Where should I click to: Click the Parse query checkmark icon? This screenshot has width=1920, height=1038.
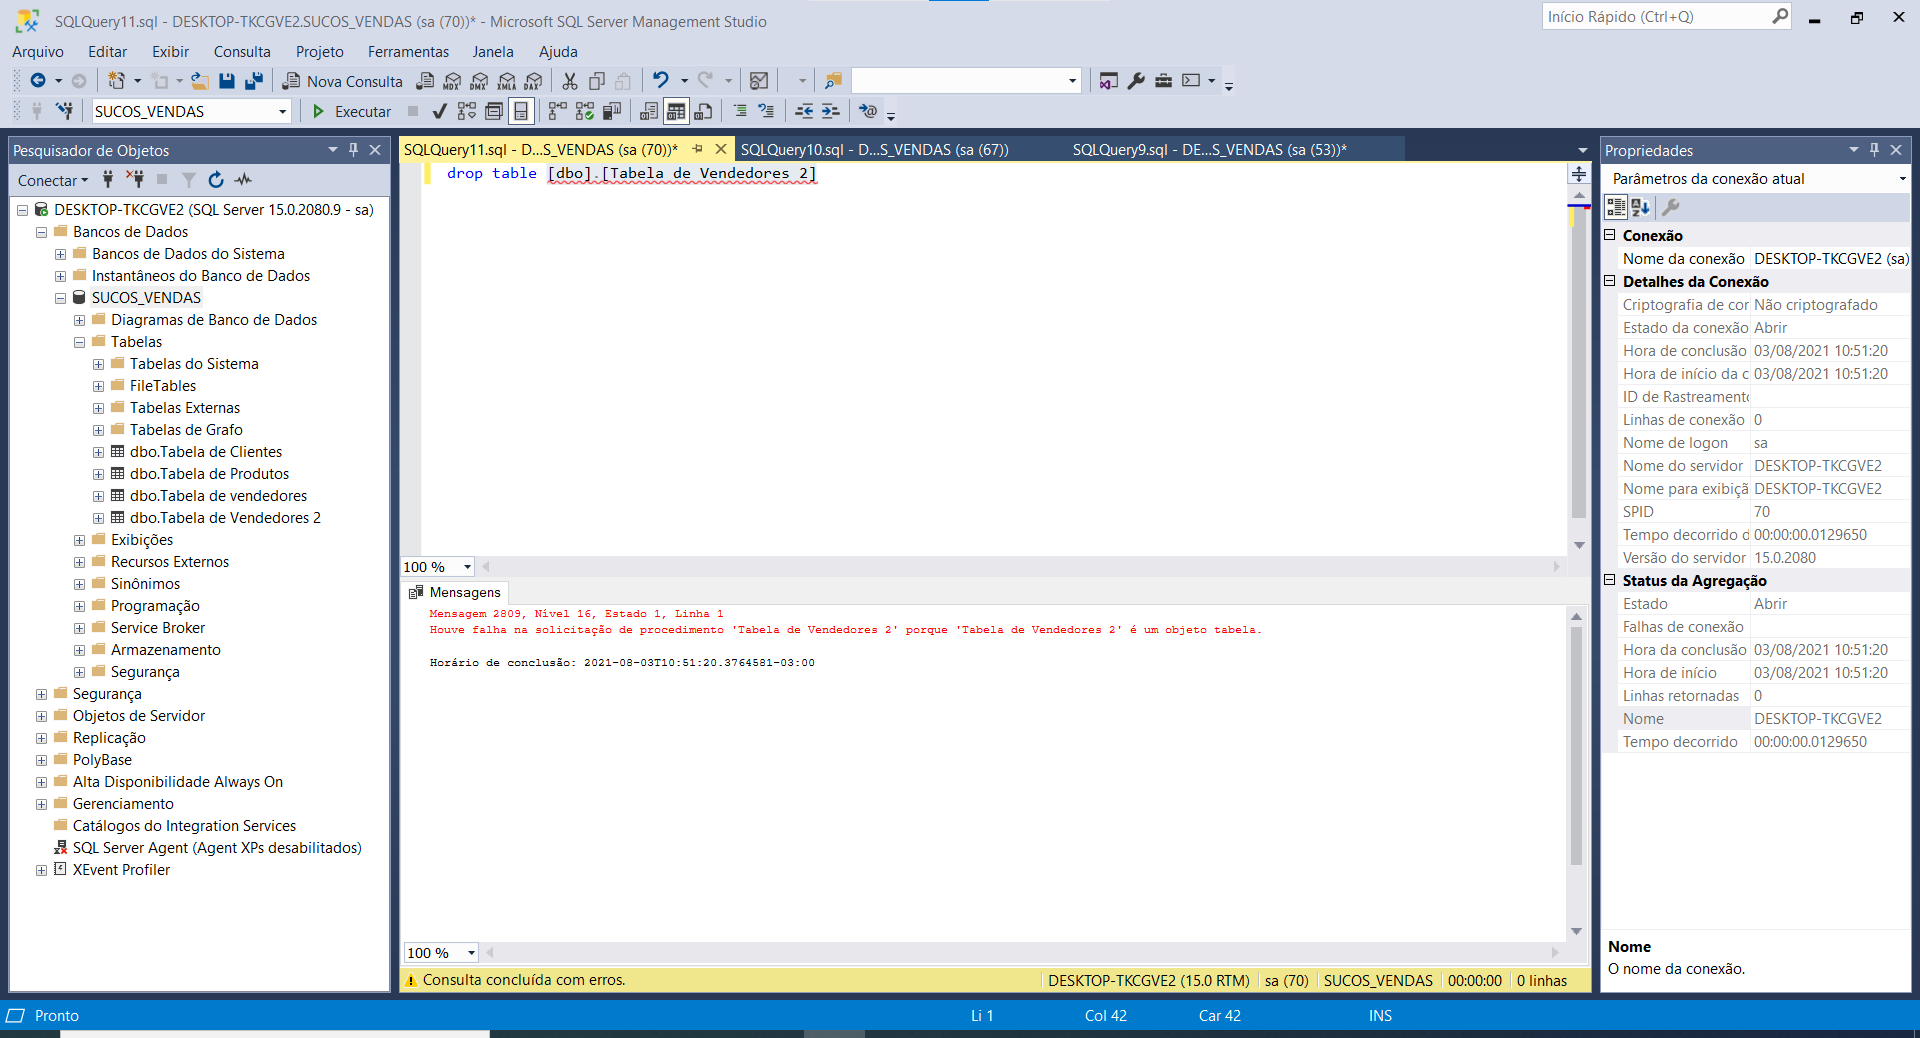(439, 111)
